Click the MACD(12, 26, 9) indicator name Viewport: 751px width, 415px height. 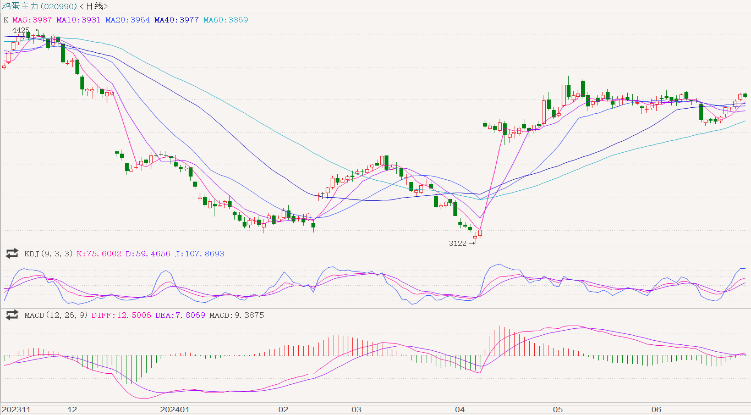(56, 315)
